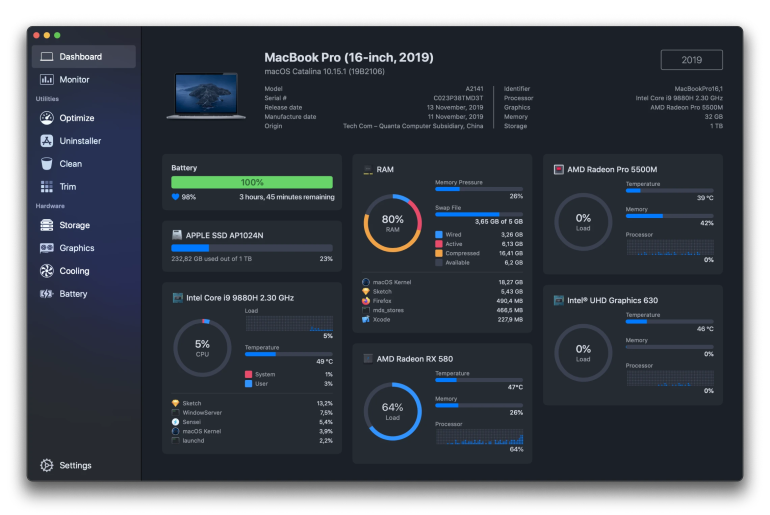Click the Firefox icon in RAM process list
Viewport: 770px width, 515px height.
pyautogui.click(x=366, y=301)
